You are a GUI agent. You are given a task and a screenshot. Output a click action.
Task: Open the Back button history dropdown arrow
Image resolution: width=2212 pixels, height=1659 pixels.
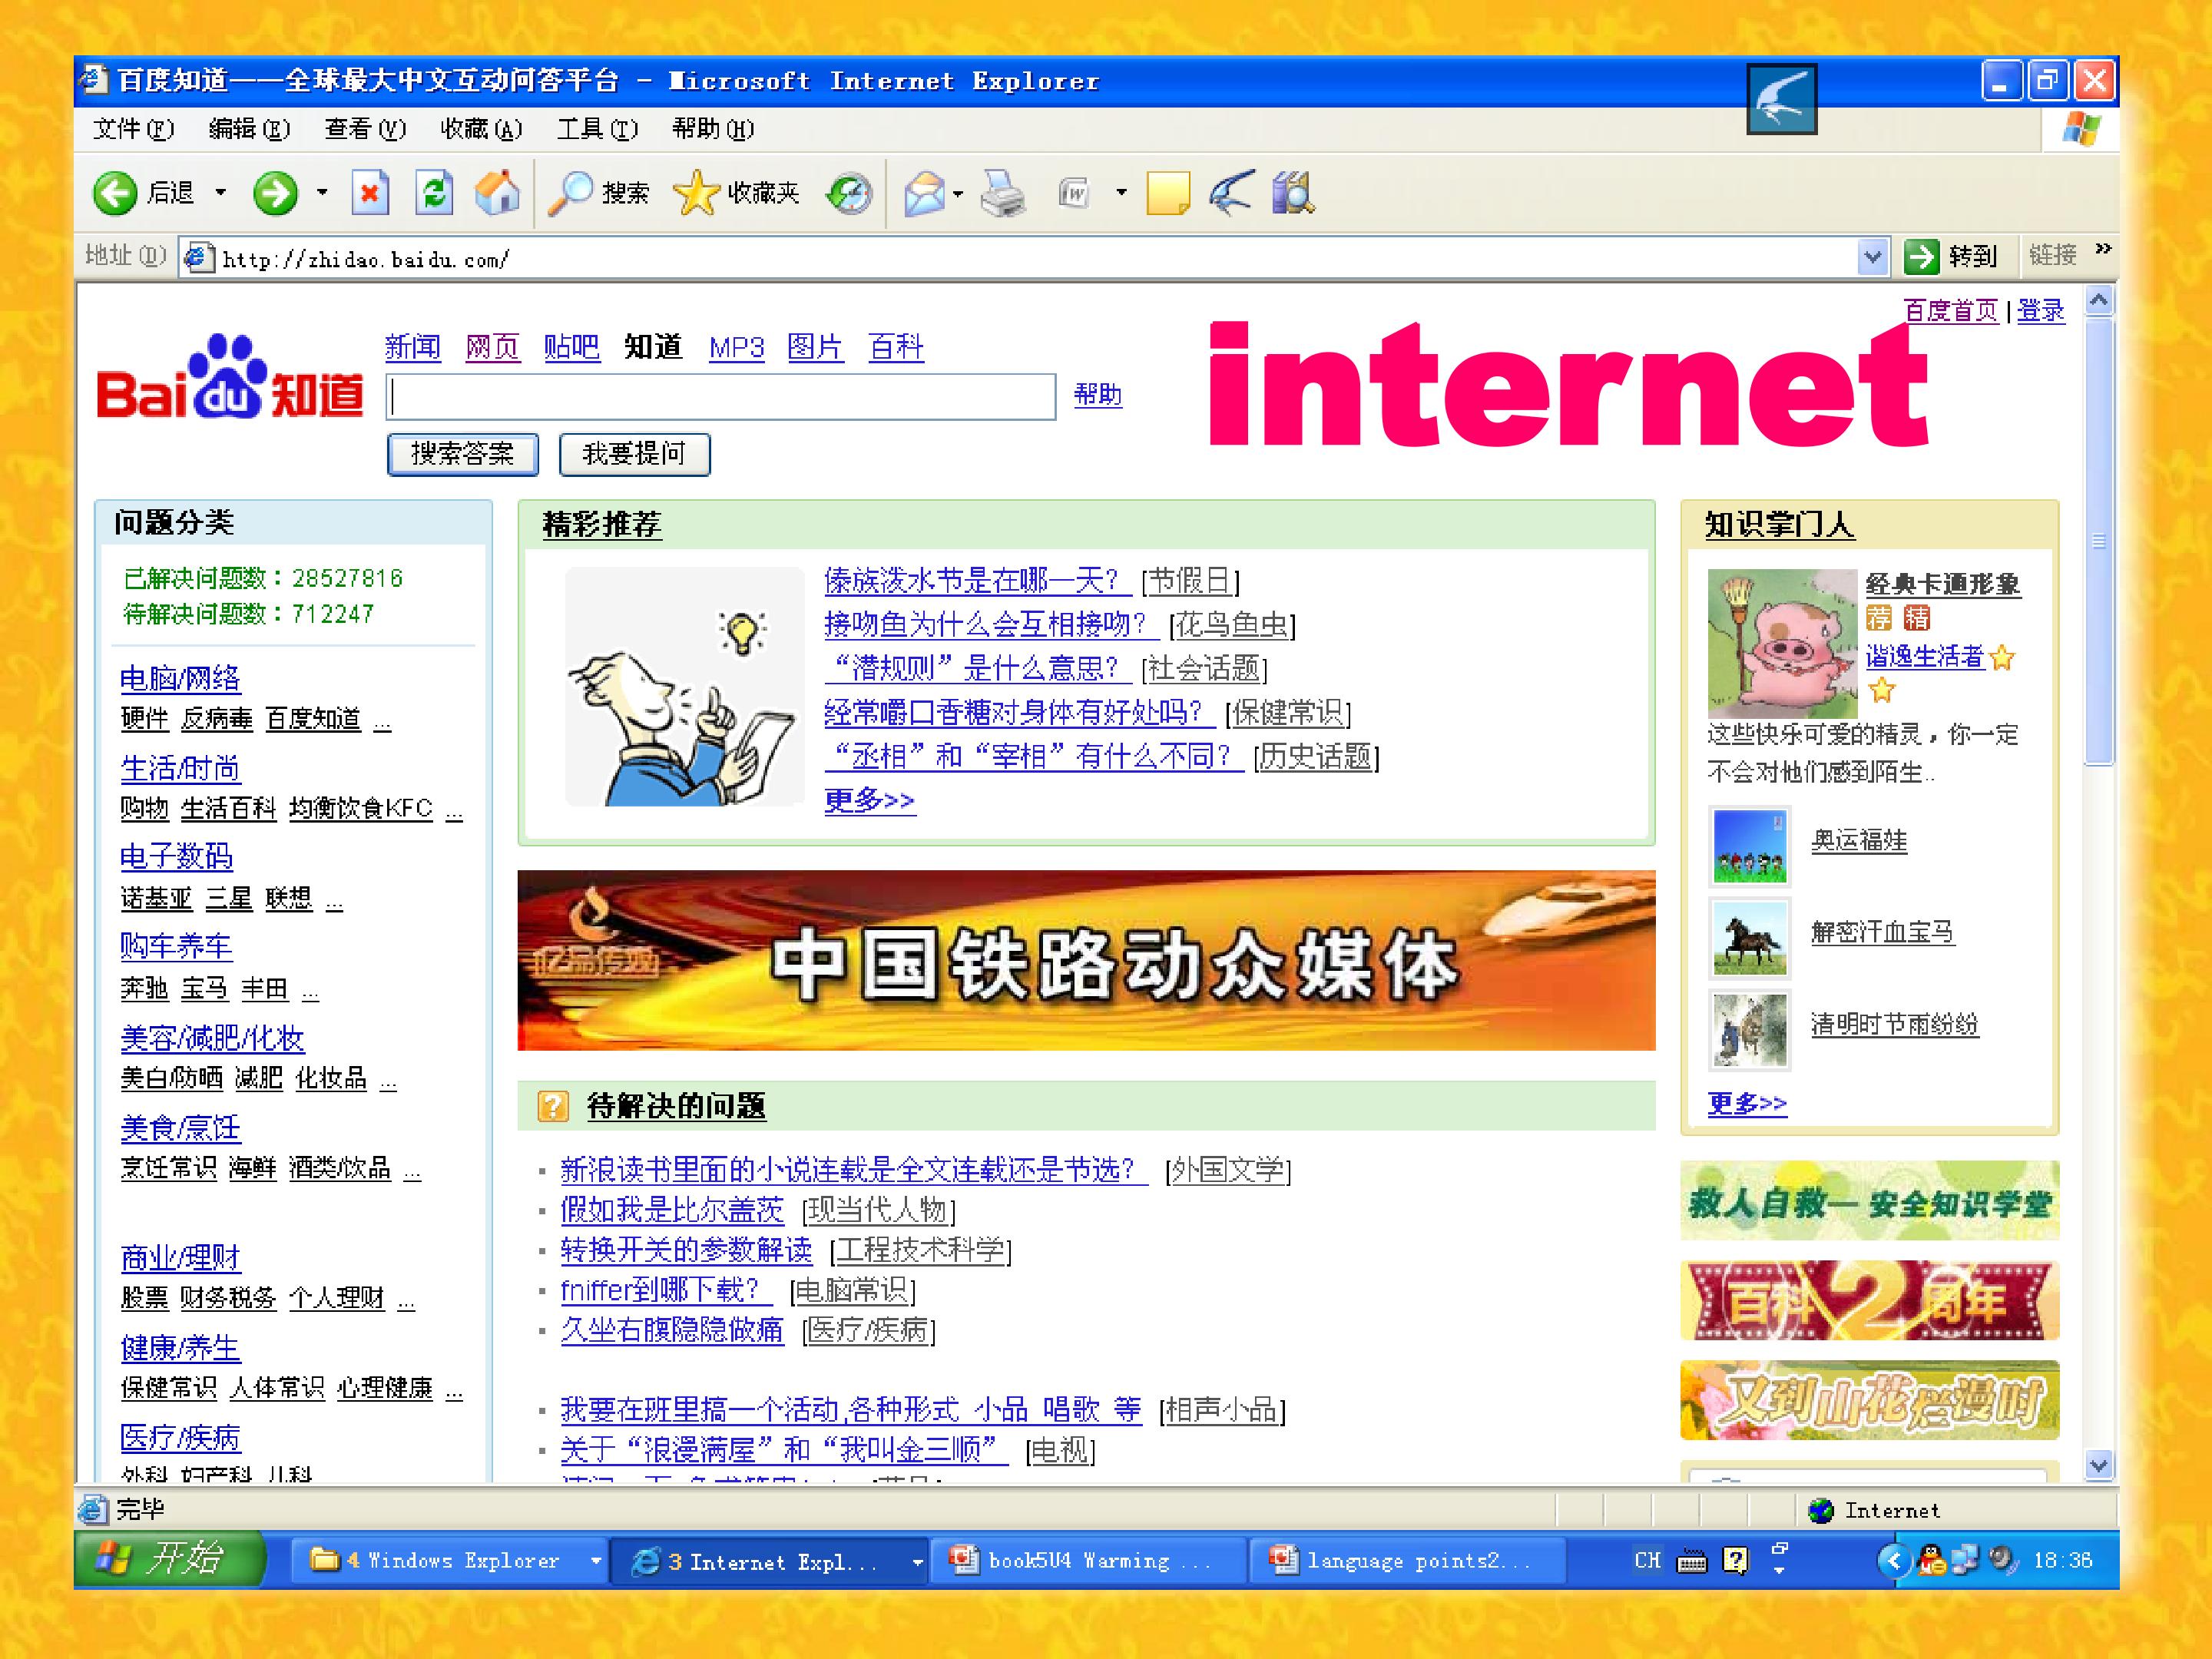click(221, 193)
